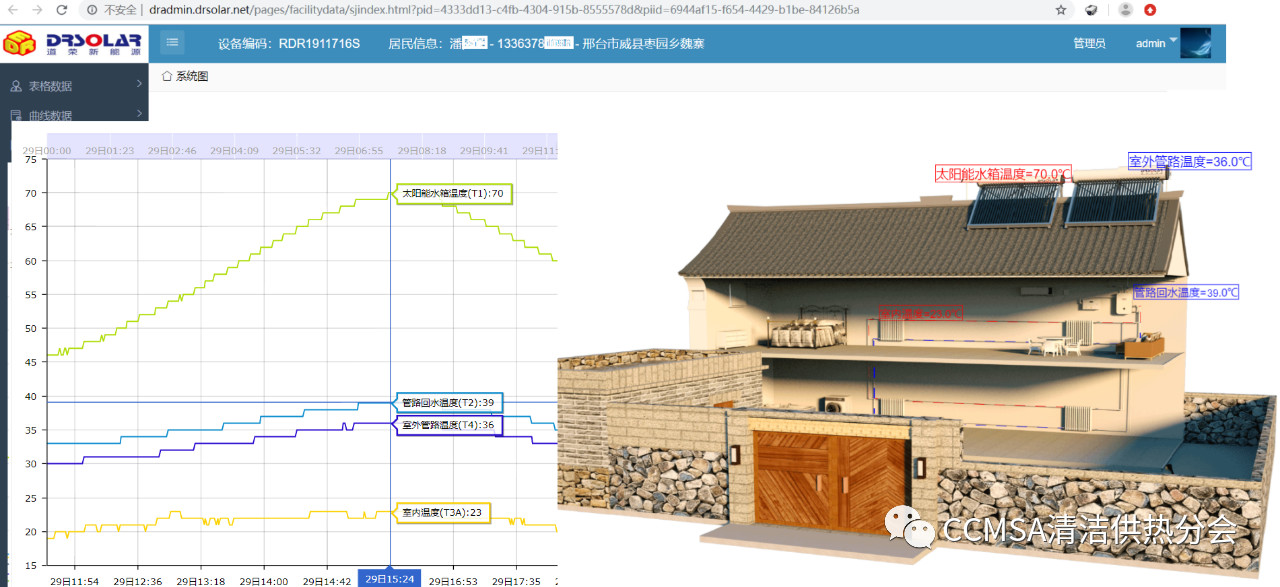
Task: Click the browser back arrow
Action: coord(12,10)
